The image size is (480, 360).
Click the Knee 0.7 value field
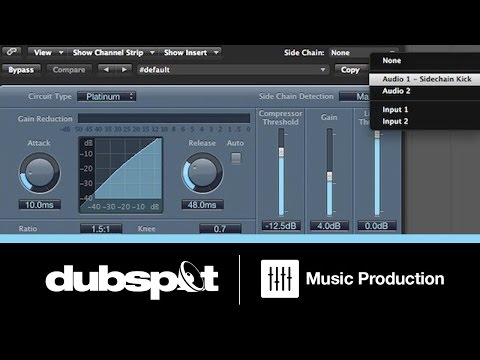220,229
